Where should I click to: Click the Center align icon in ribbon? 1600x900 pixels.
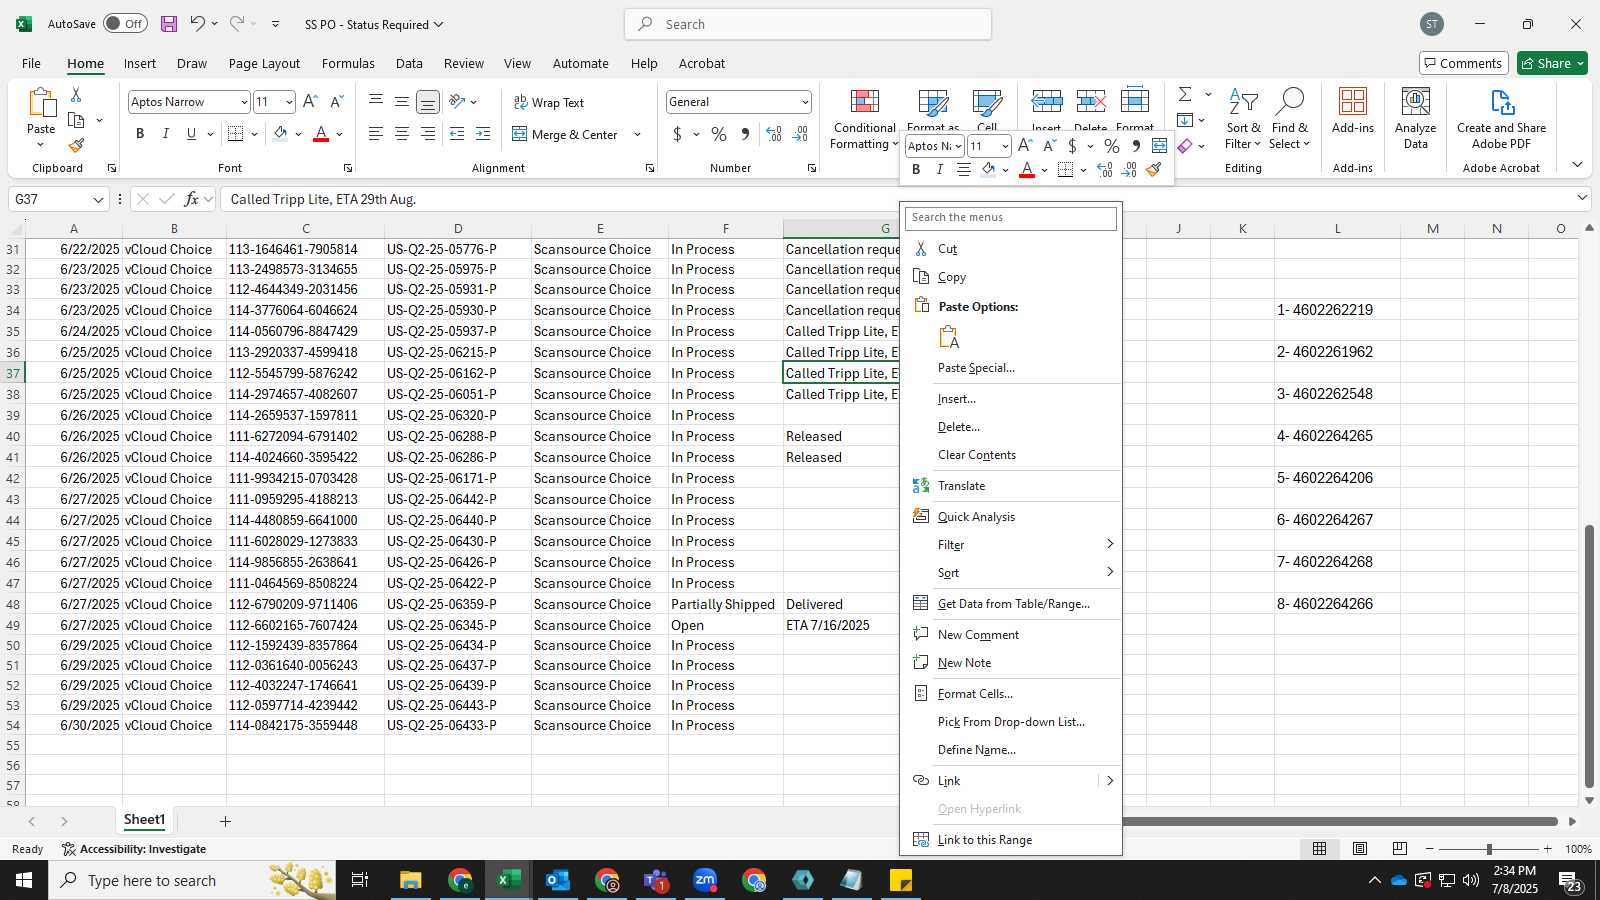[401, 134]
